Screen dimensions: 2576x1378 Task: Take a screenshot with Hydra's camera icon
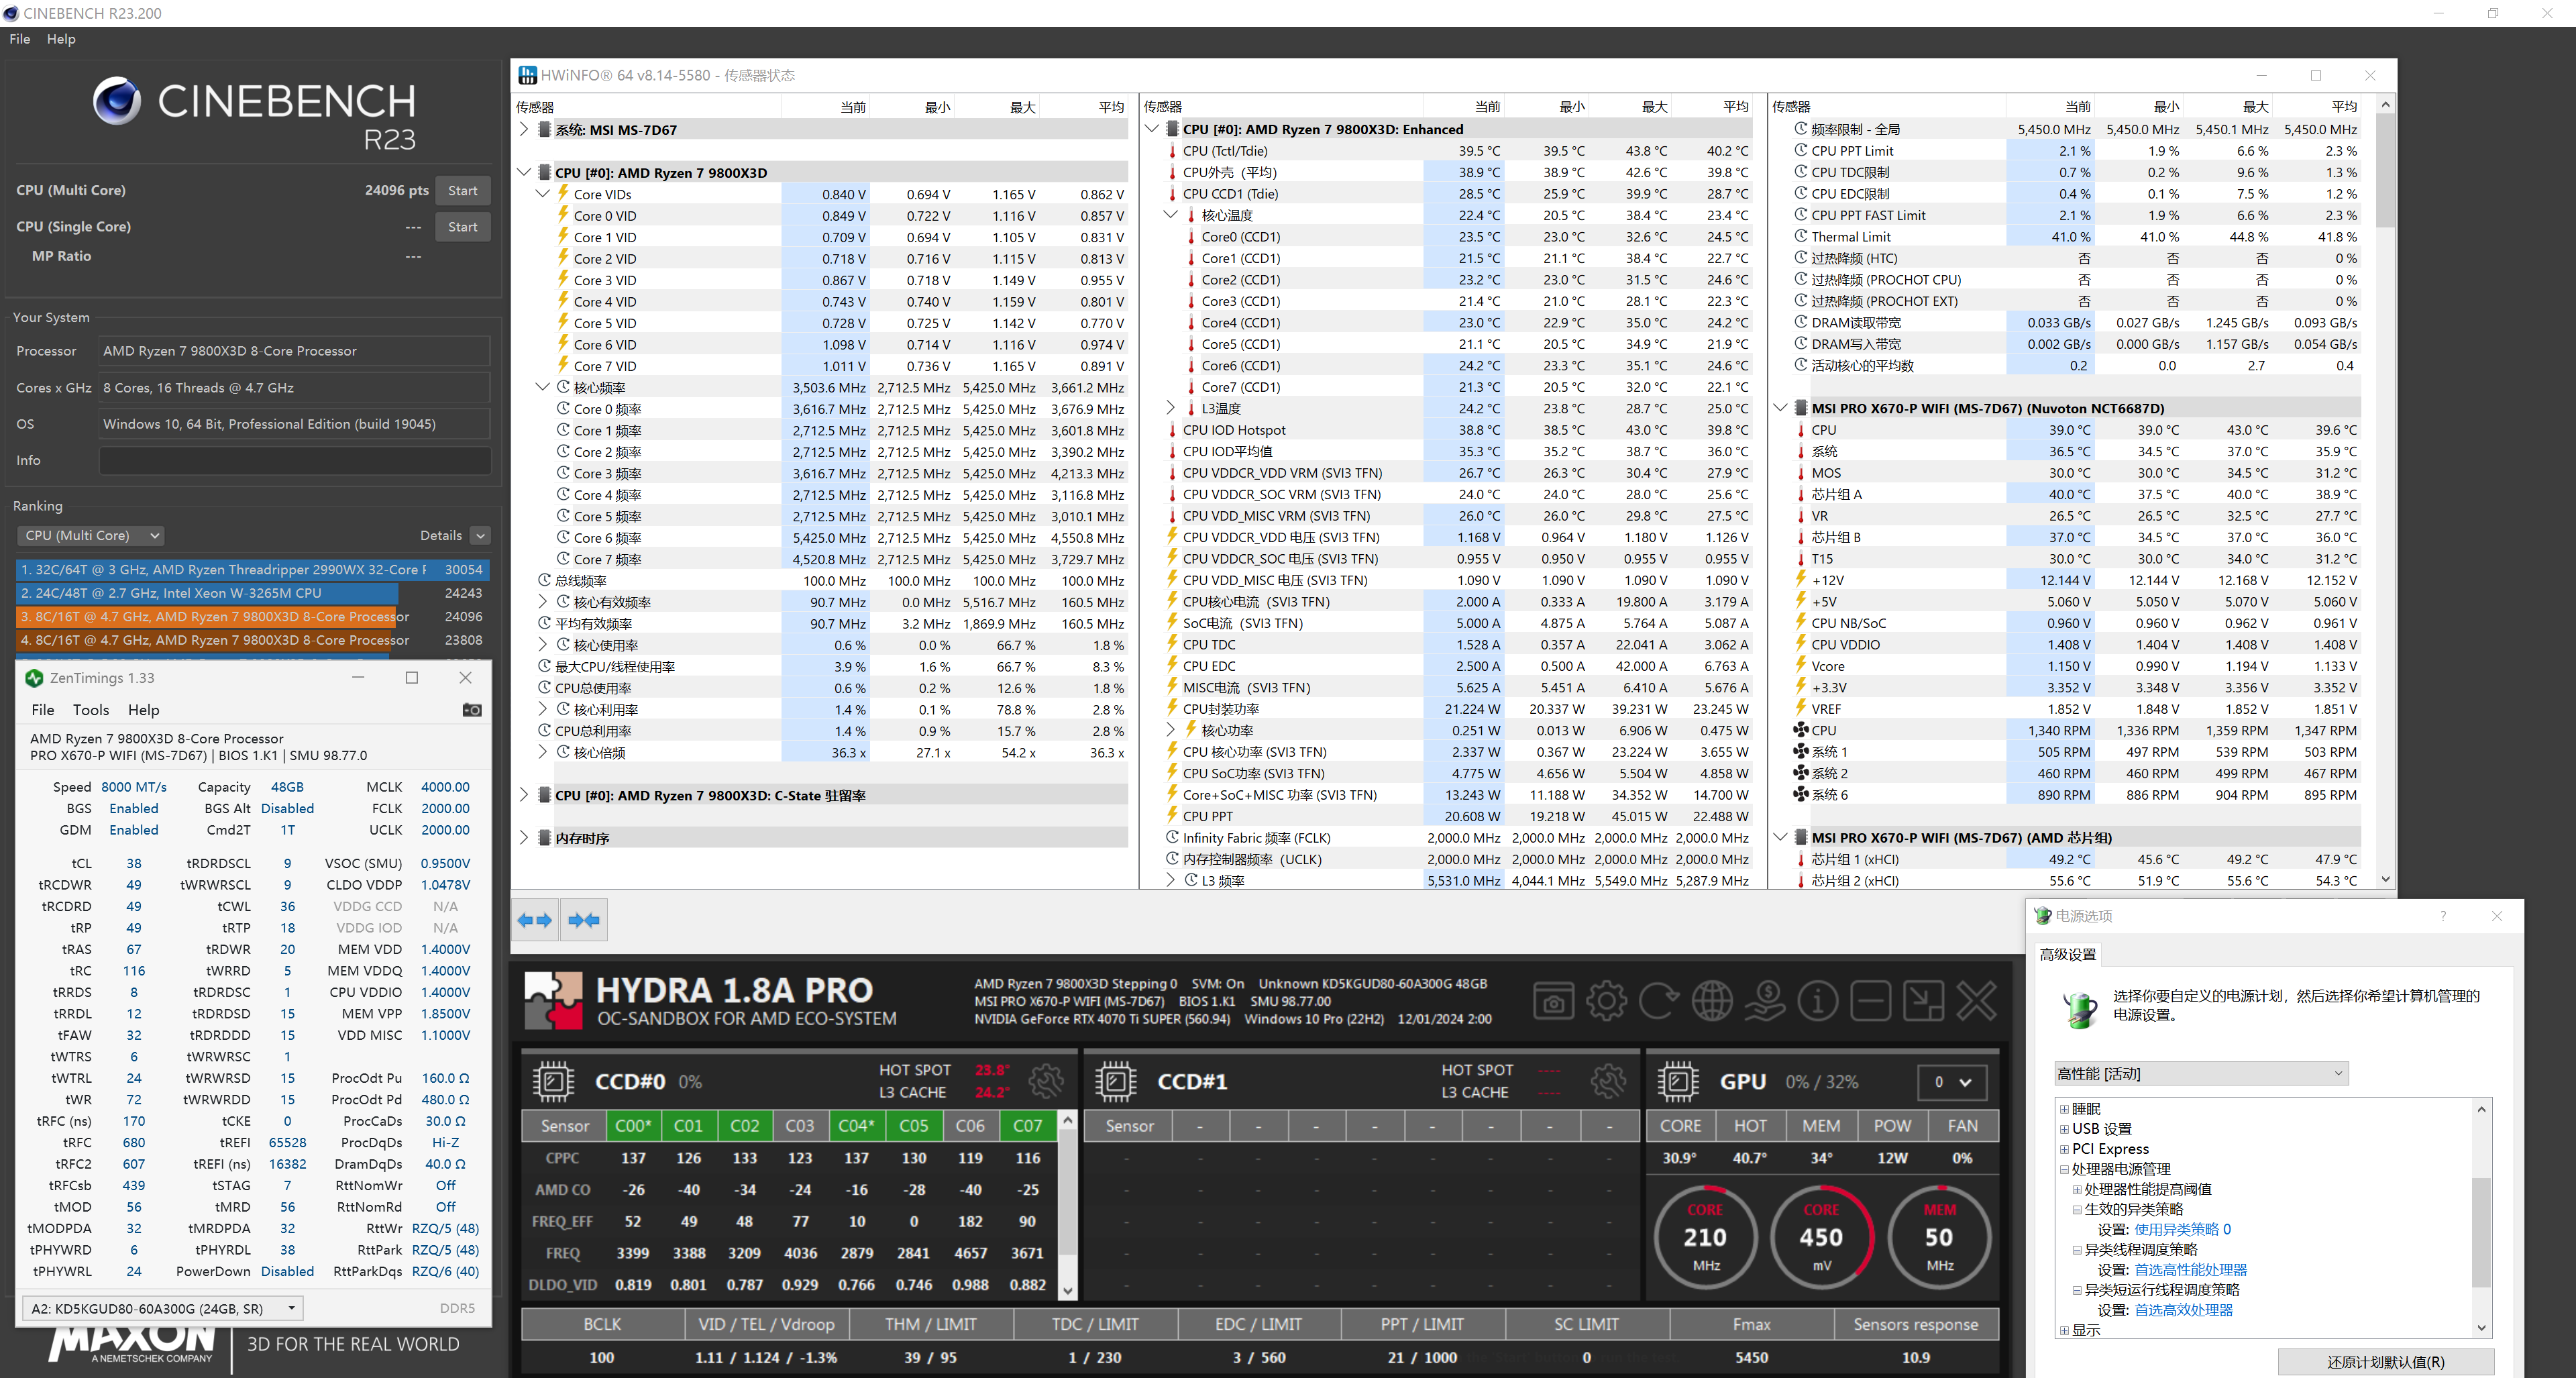[x=1555, y=1002]
